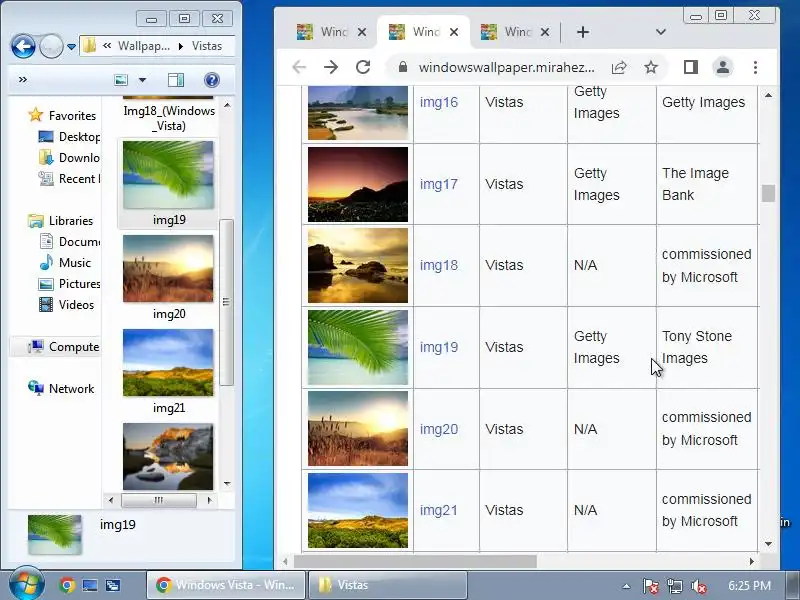Screen dimensions: 800x600
Task: Click Chrome forward arrow
Action: point(331,67)
